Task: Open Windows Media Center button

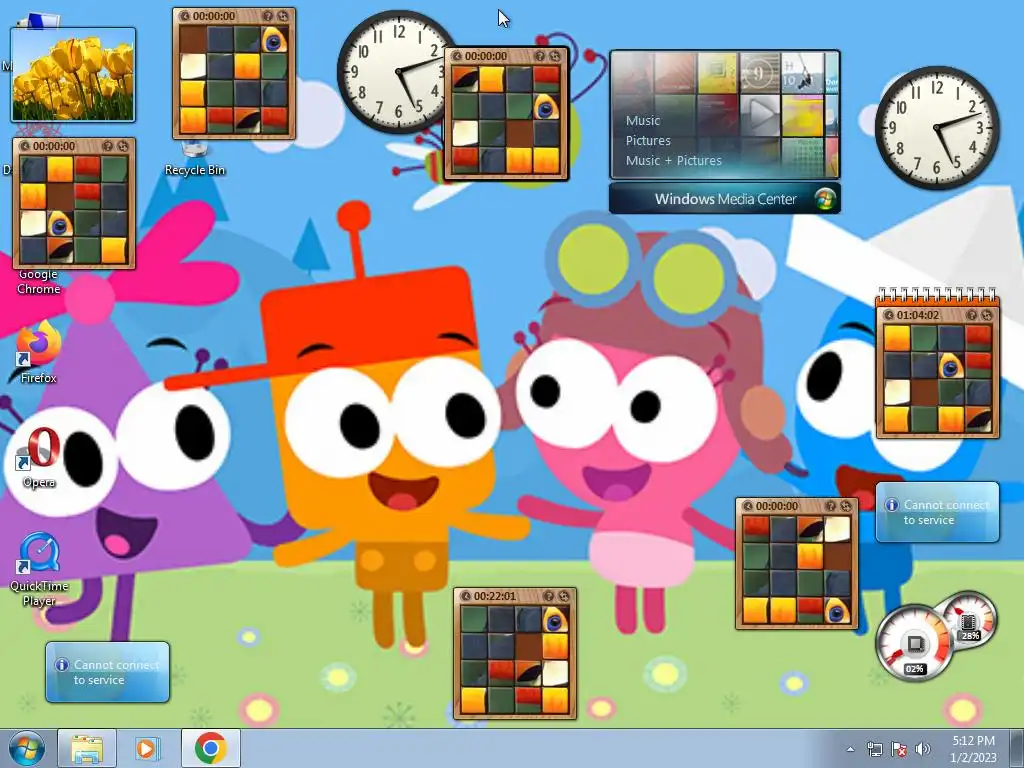Action: [x=725, y=199]
